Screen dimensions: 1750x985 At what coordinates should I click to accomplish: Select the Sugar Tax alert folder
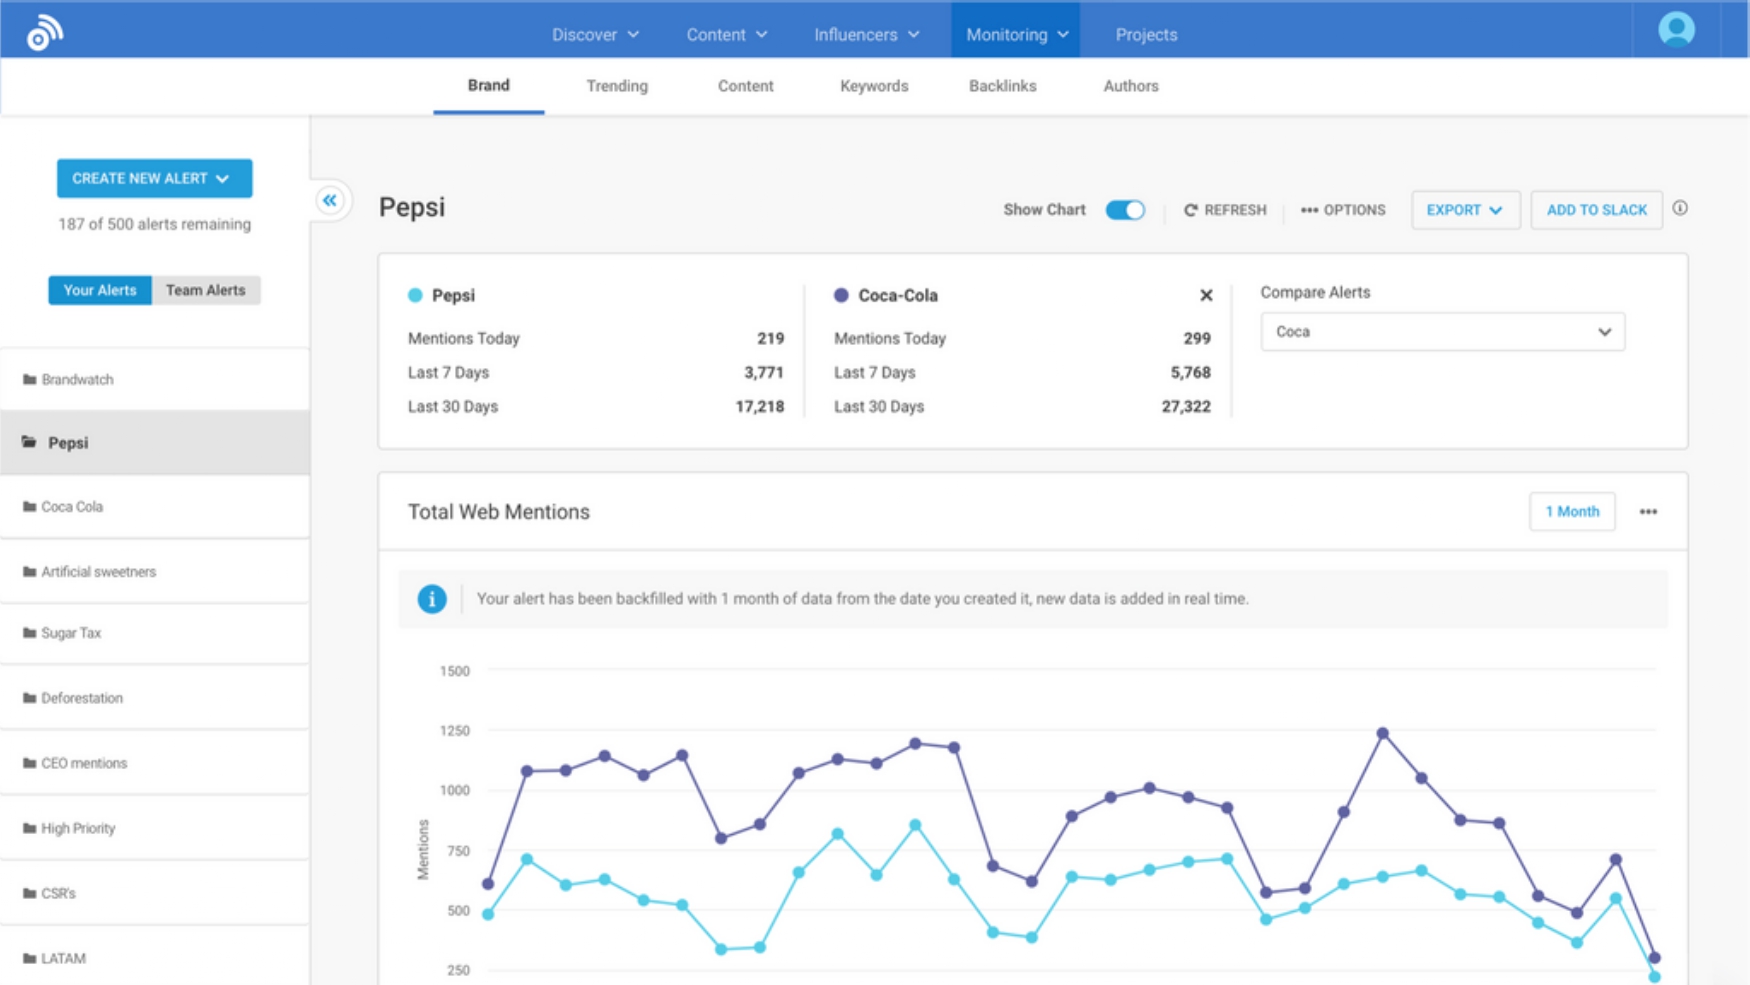coord(69,633)
